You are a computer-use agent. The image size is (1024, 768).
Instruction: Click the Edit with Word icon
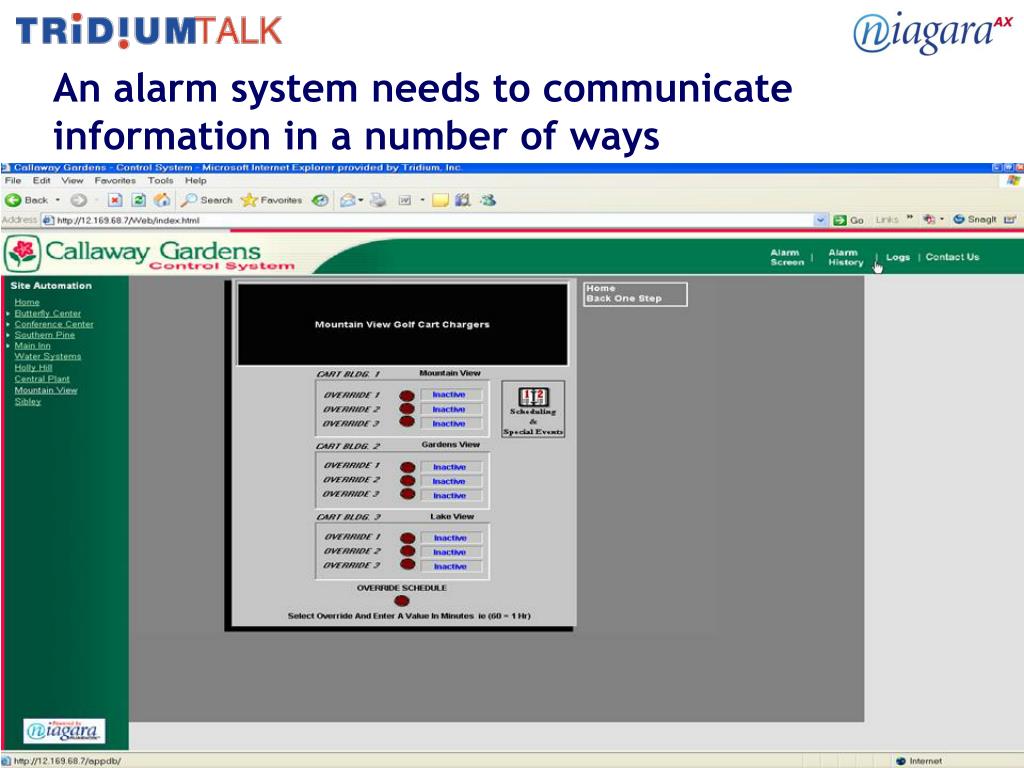(x=405, y=200)
